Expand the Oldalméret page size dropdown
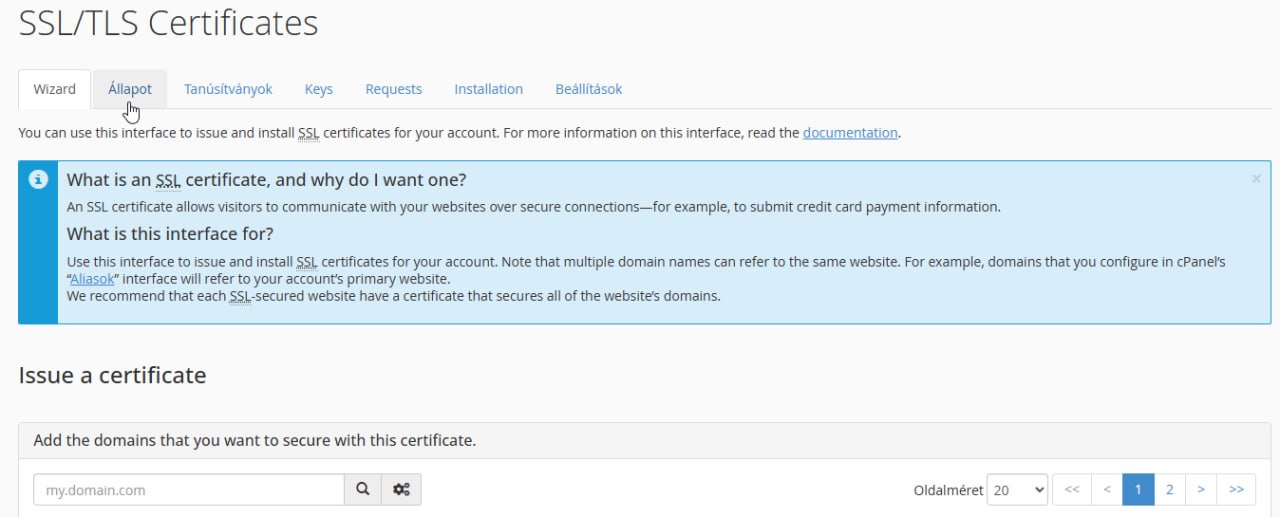This screenshot has height=517, width=1280. click(x=1017, y=490)
